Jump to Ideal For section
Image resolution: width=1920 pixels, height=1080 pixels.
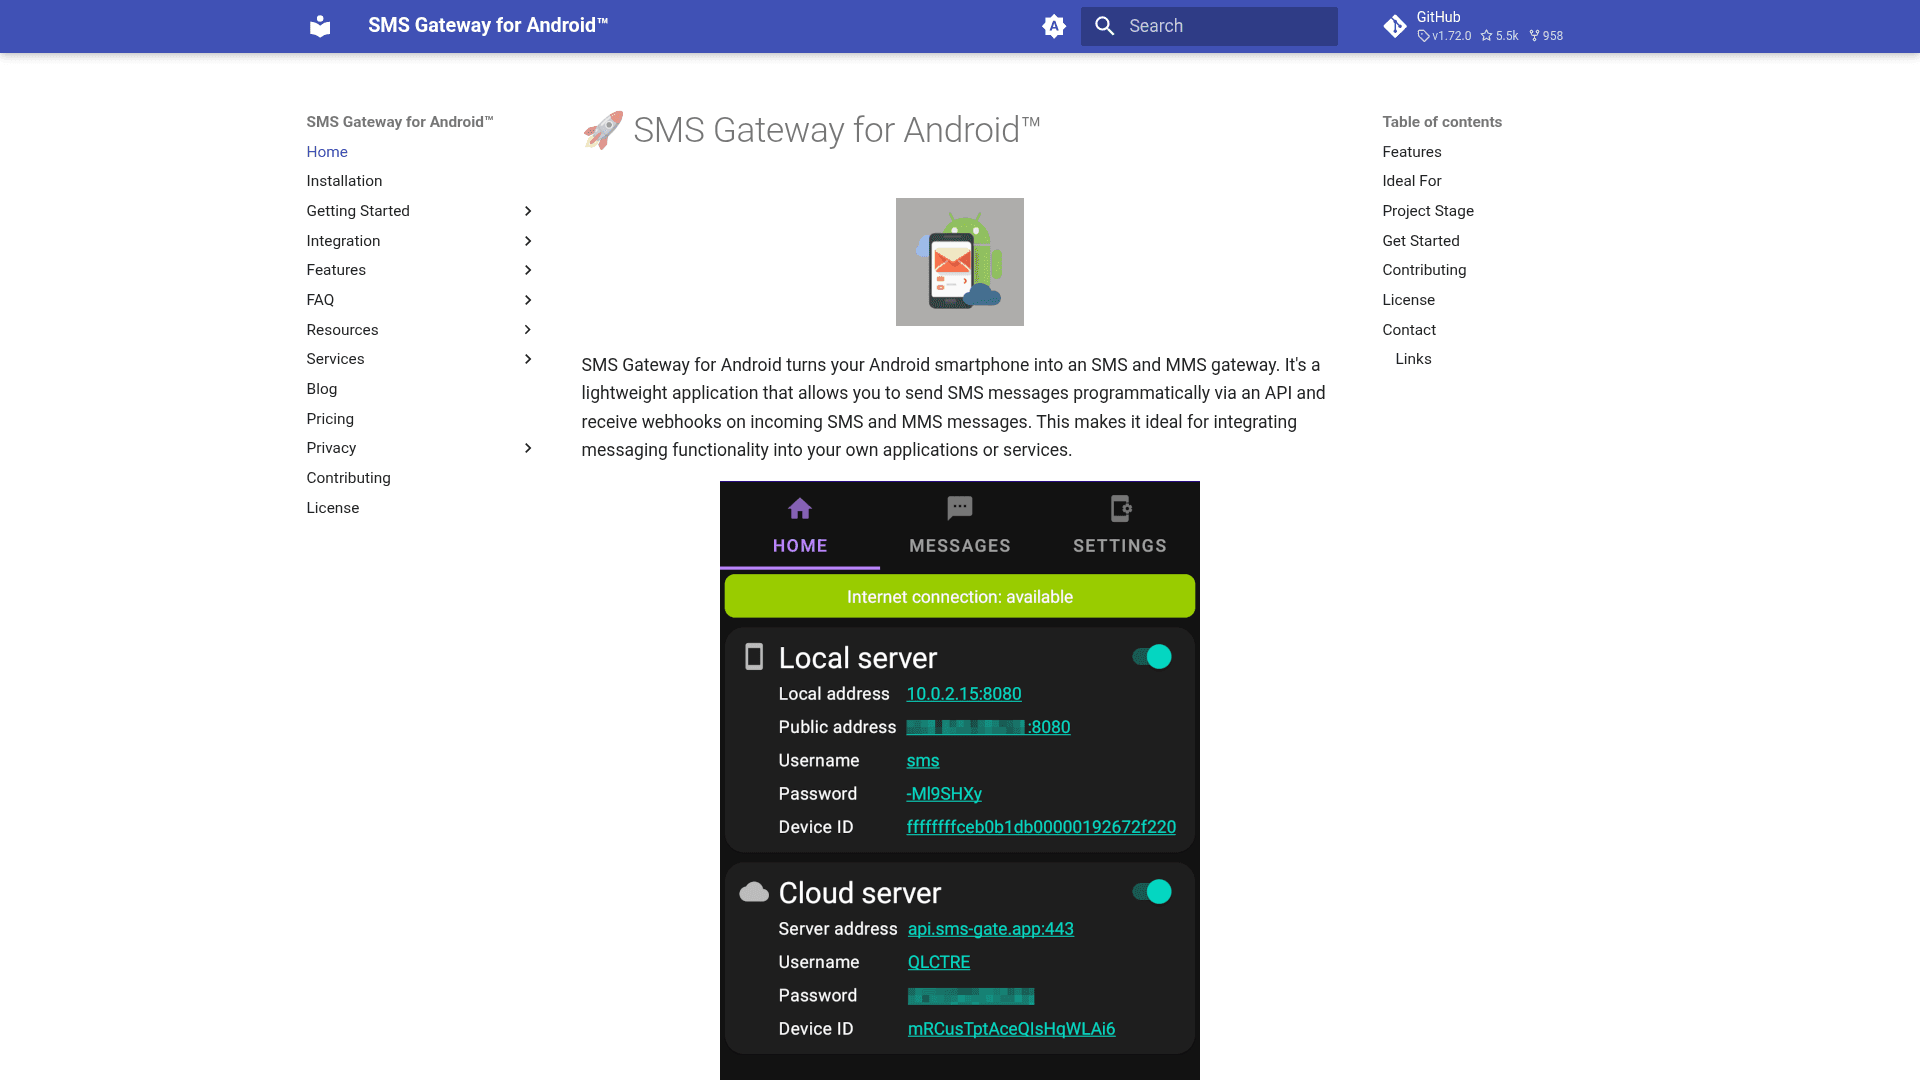[x=1412, y=181]
